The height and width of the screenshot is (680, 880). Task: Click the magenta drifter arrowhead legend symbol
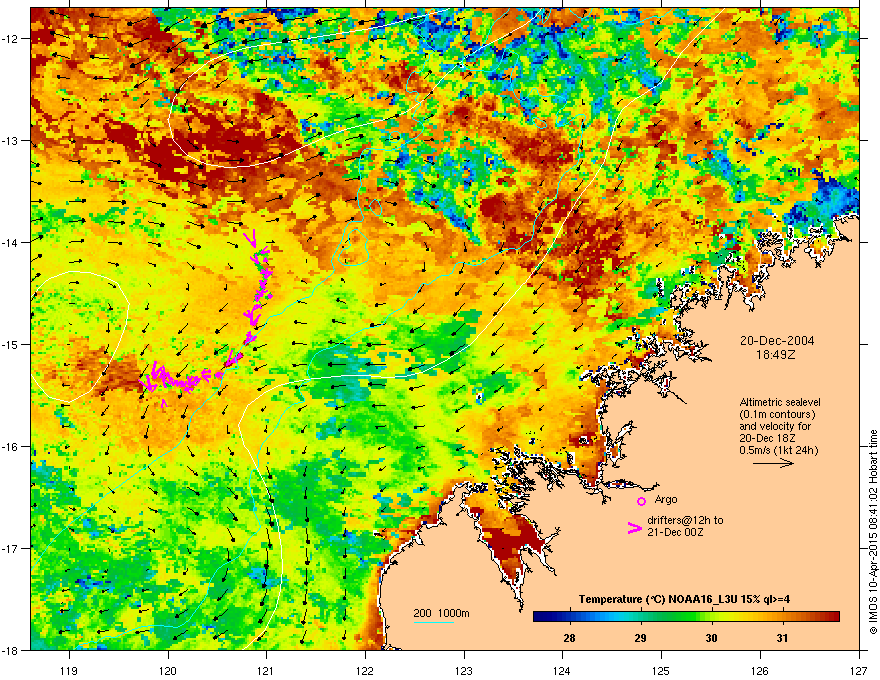[x=634, y=528]
